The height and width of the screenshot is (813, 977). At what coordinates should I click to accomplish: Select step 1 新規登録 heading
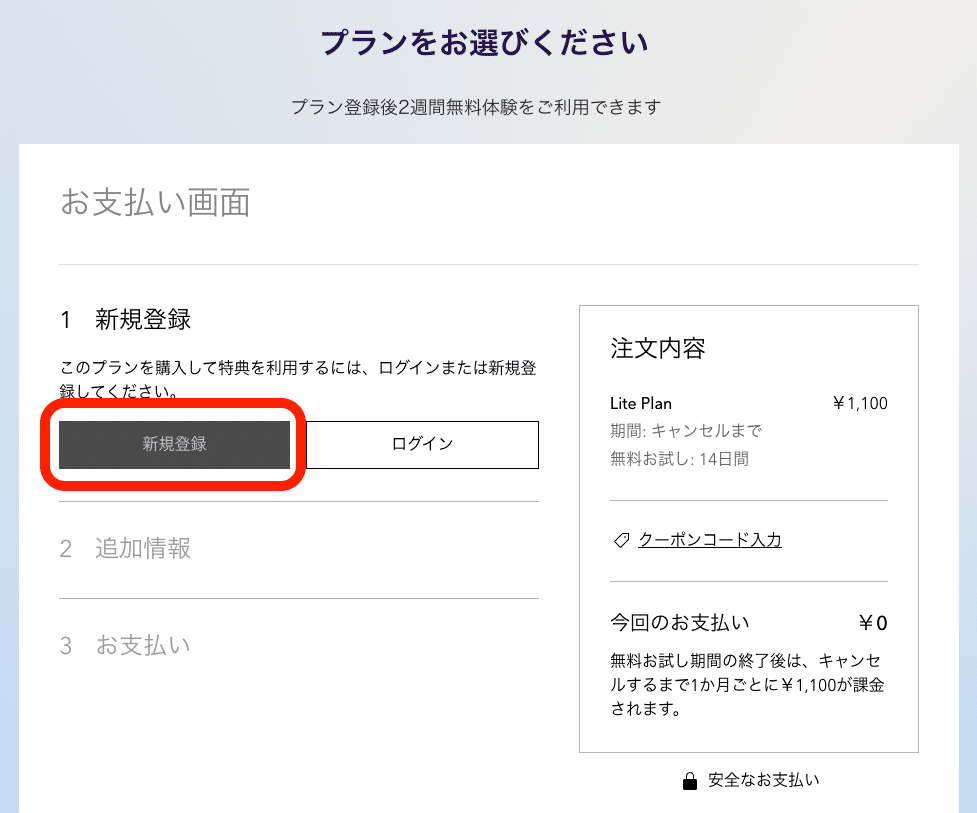(126, 320)
